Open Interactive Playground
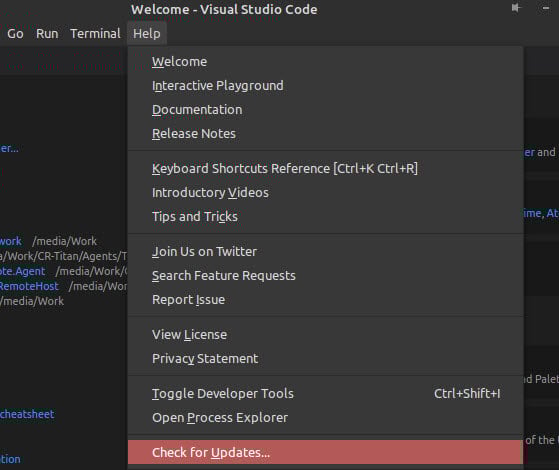 325,86
